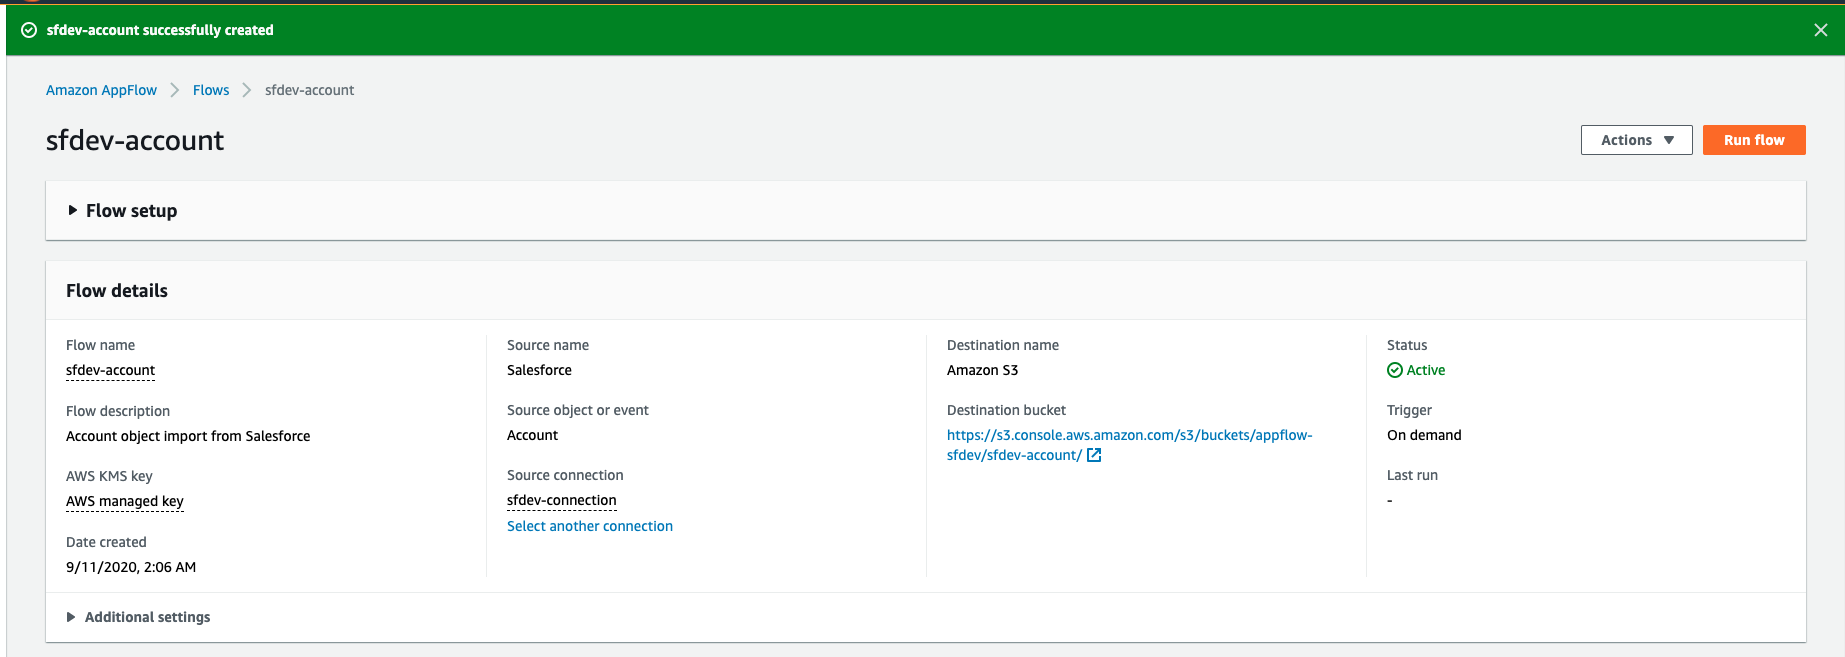
Task: Click the AWS managed key value
Action: 125,501
